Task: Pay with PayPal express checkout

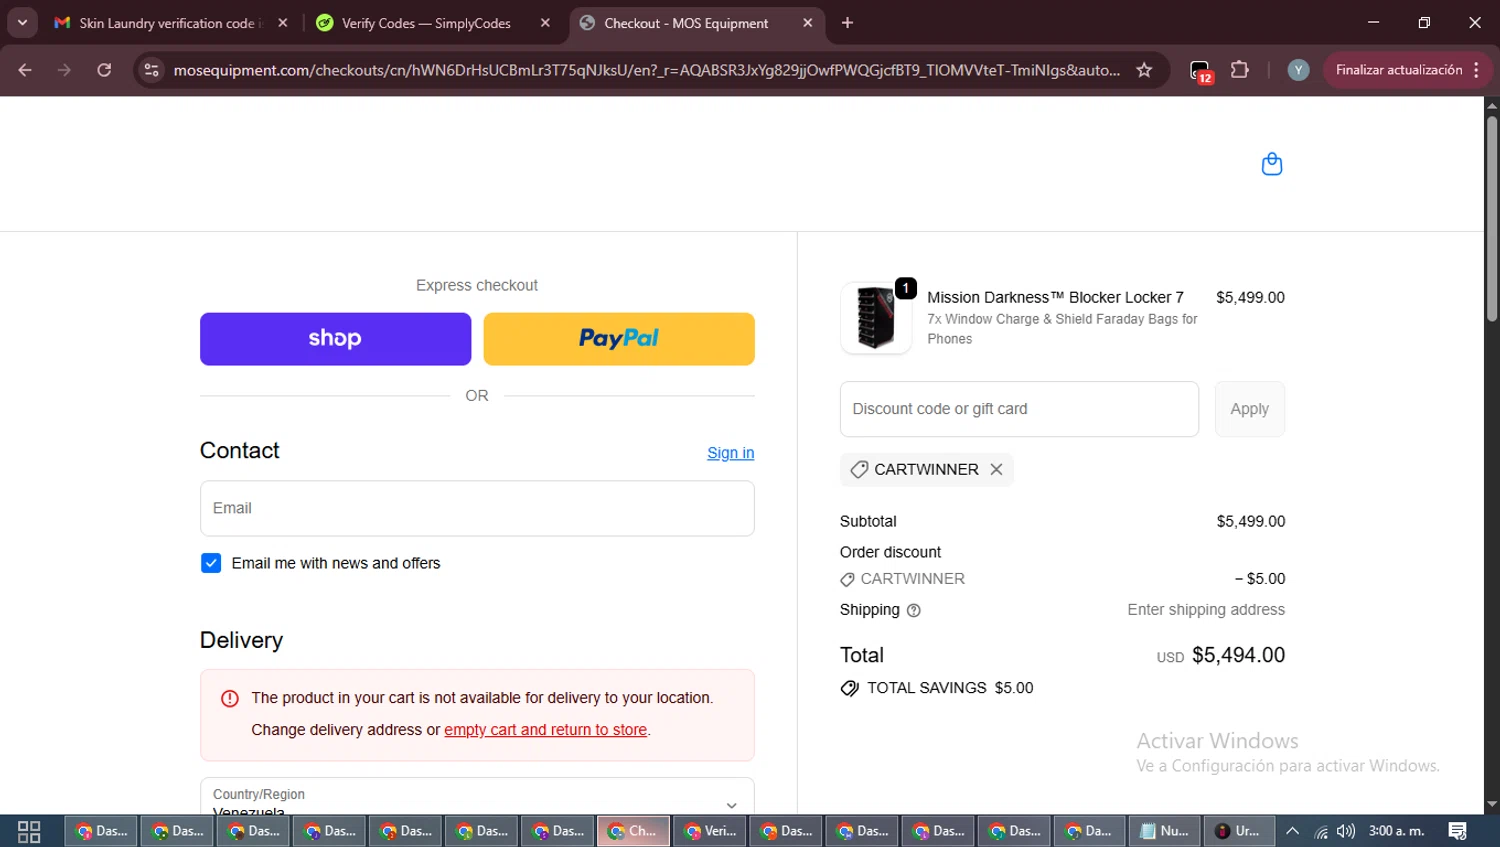Action: tap(619, 339)
